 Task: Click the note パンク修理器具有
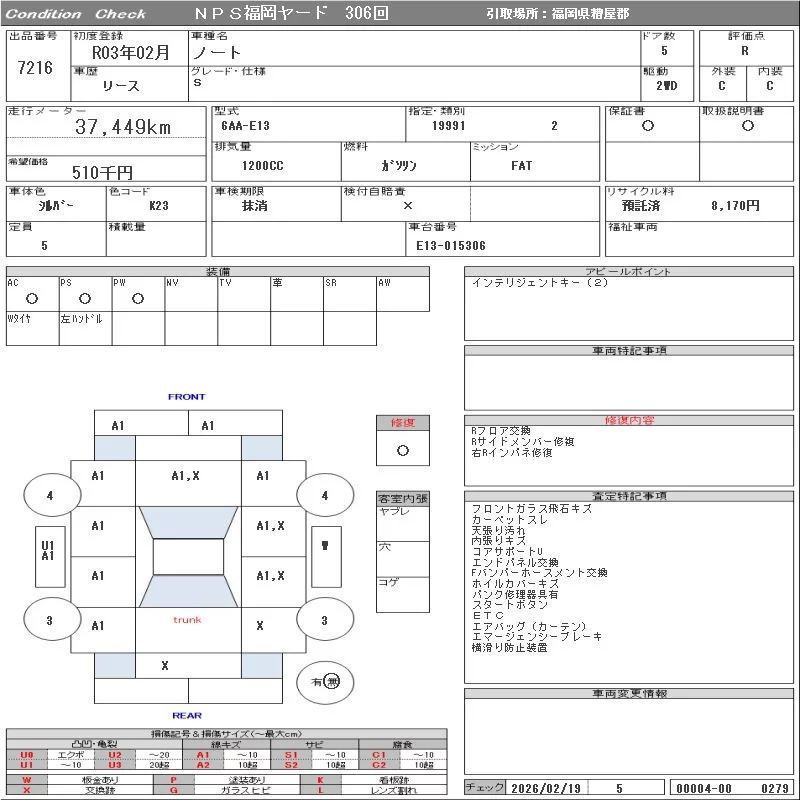515,594
